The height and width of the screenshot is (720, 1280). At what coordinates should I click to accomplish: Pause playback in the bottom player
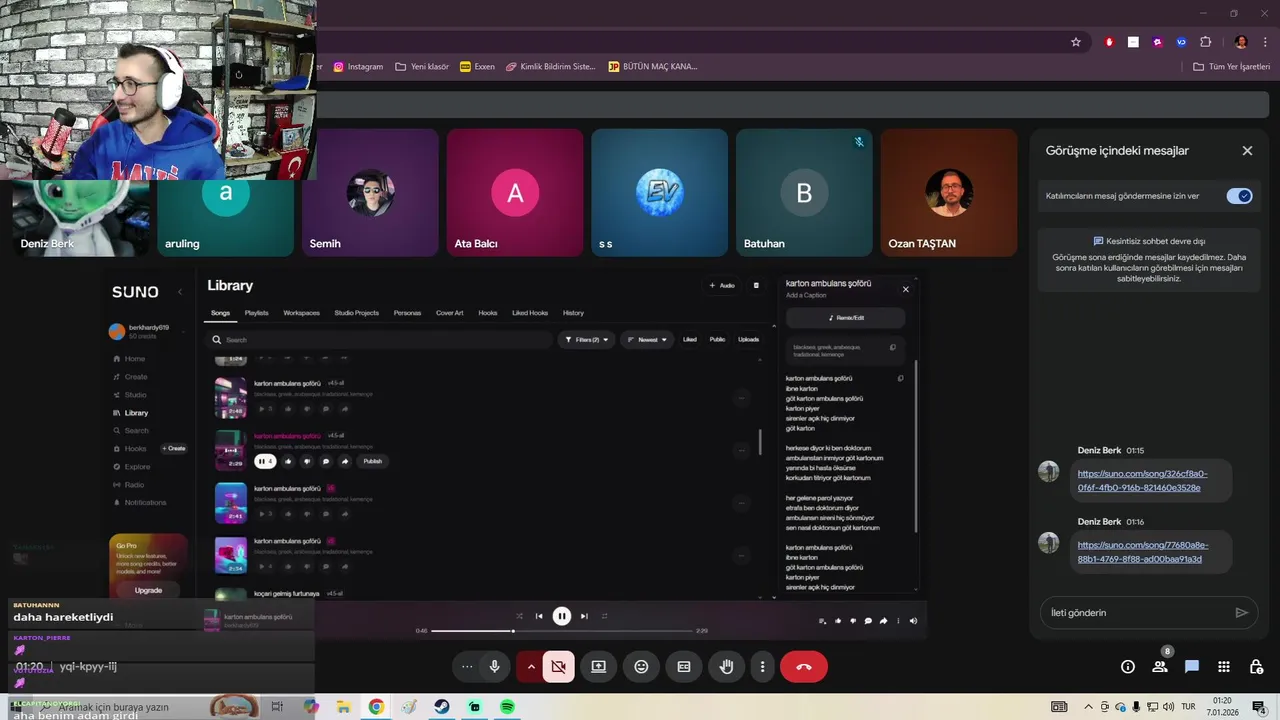point(562,616)
